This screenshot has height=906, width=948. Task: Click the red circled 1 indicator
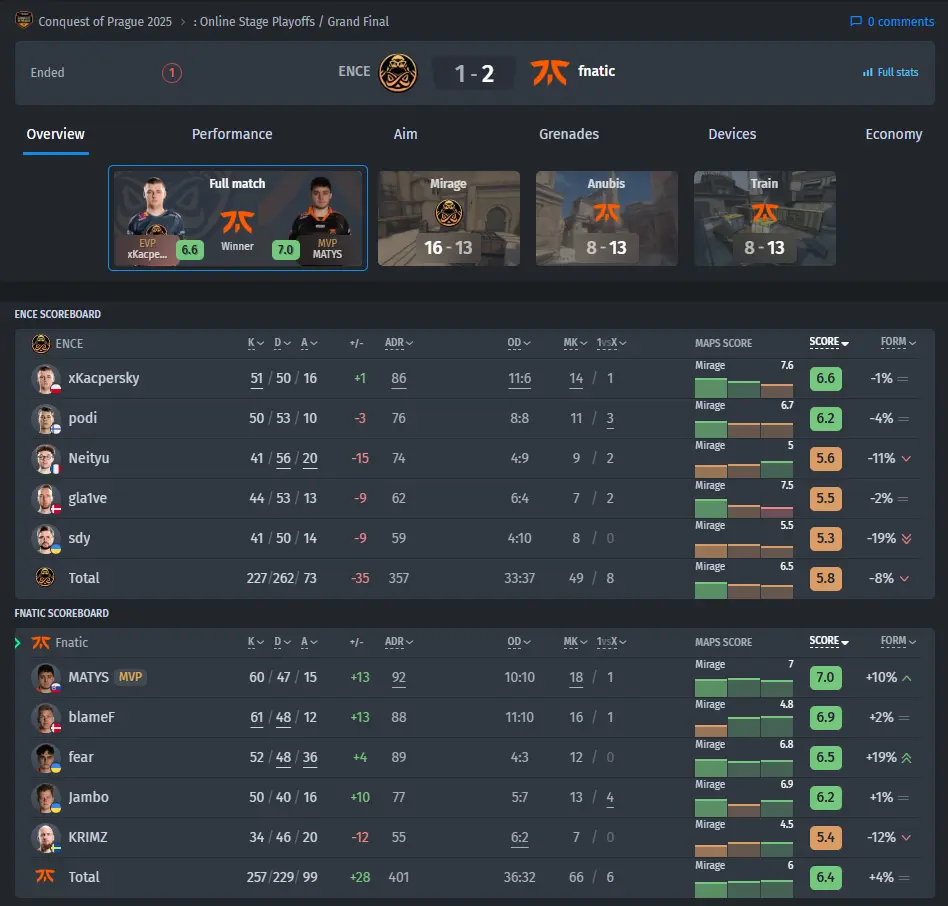[172, 73]
